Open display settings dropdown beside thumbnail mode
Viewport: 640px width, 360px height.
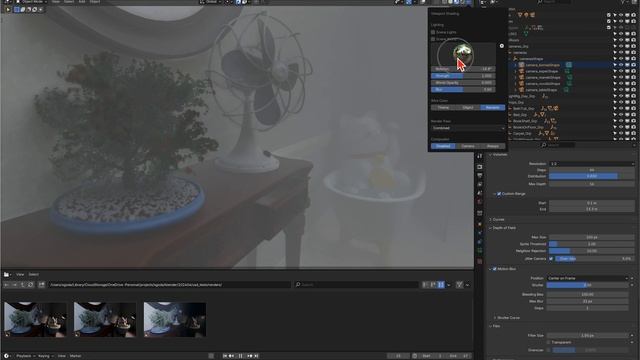[x=449, y=284]
